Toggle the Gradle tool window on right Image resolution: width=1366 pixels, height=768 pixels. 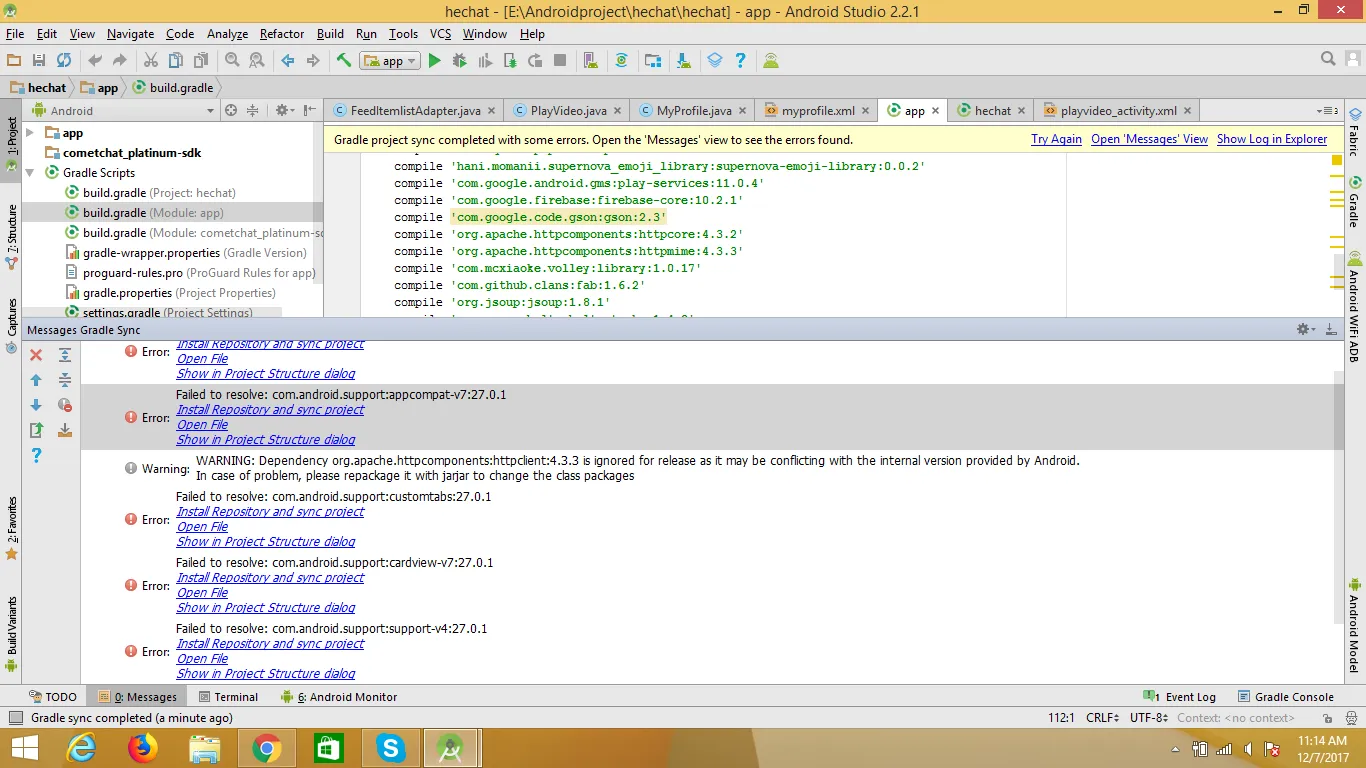coord(1355,202)
